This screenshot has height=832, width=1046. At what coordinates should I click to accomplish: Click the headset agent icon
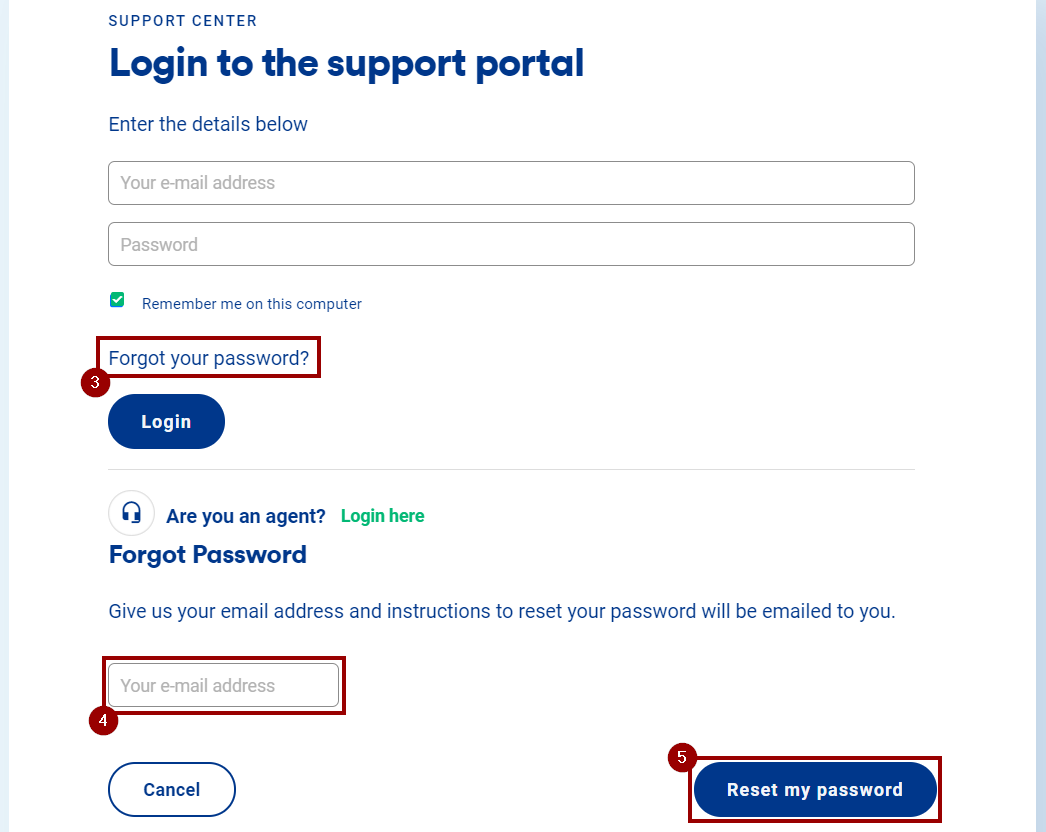tap(131, 514)
